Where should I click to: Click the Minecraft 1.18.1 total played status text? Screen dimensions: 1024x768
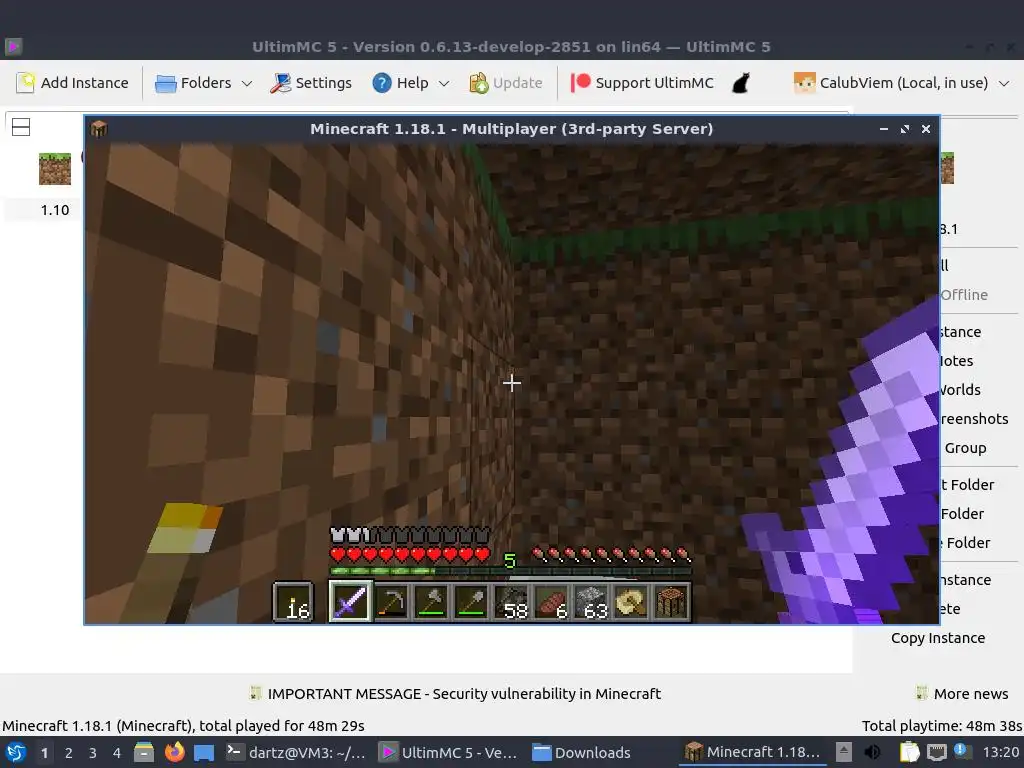pos(184,726)
